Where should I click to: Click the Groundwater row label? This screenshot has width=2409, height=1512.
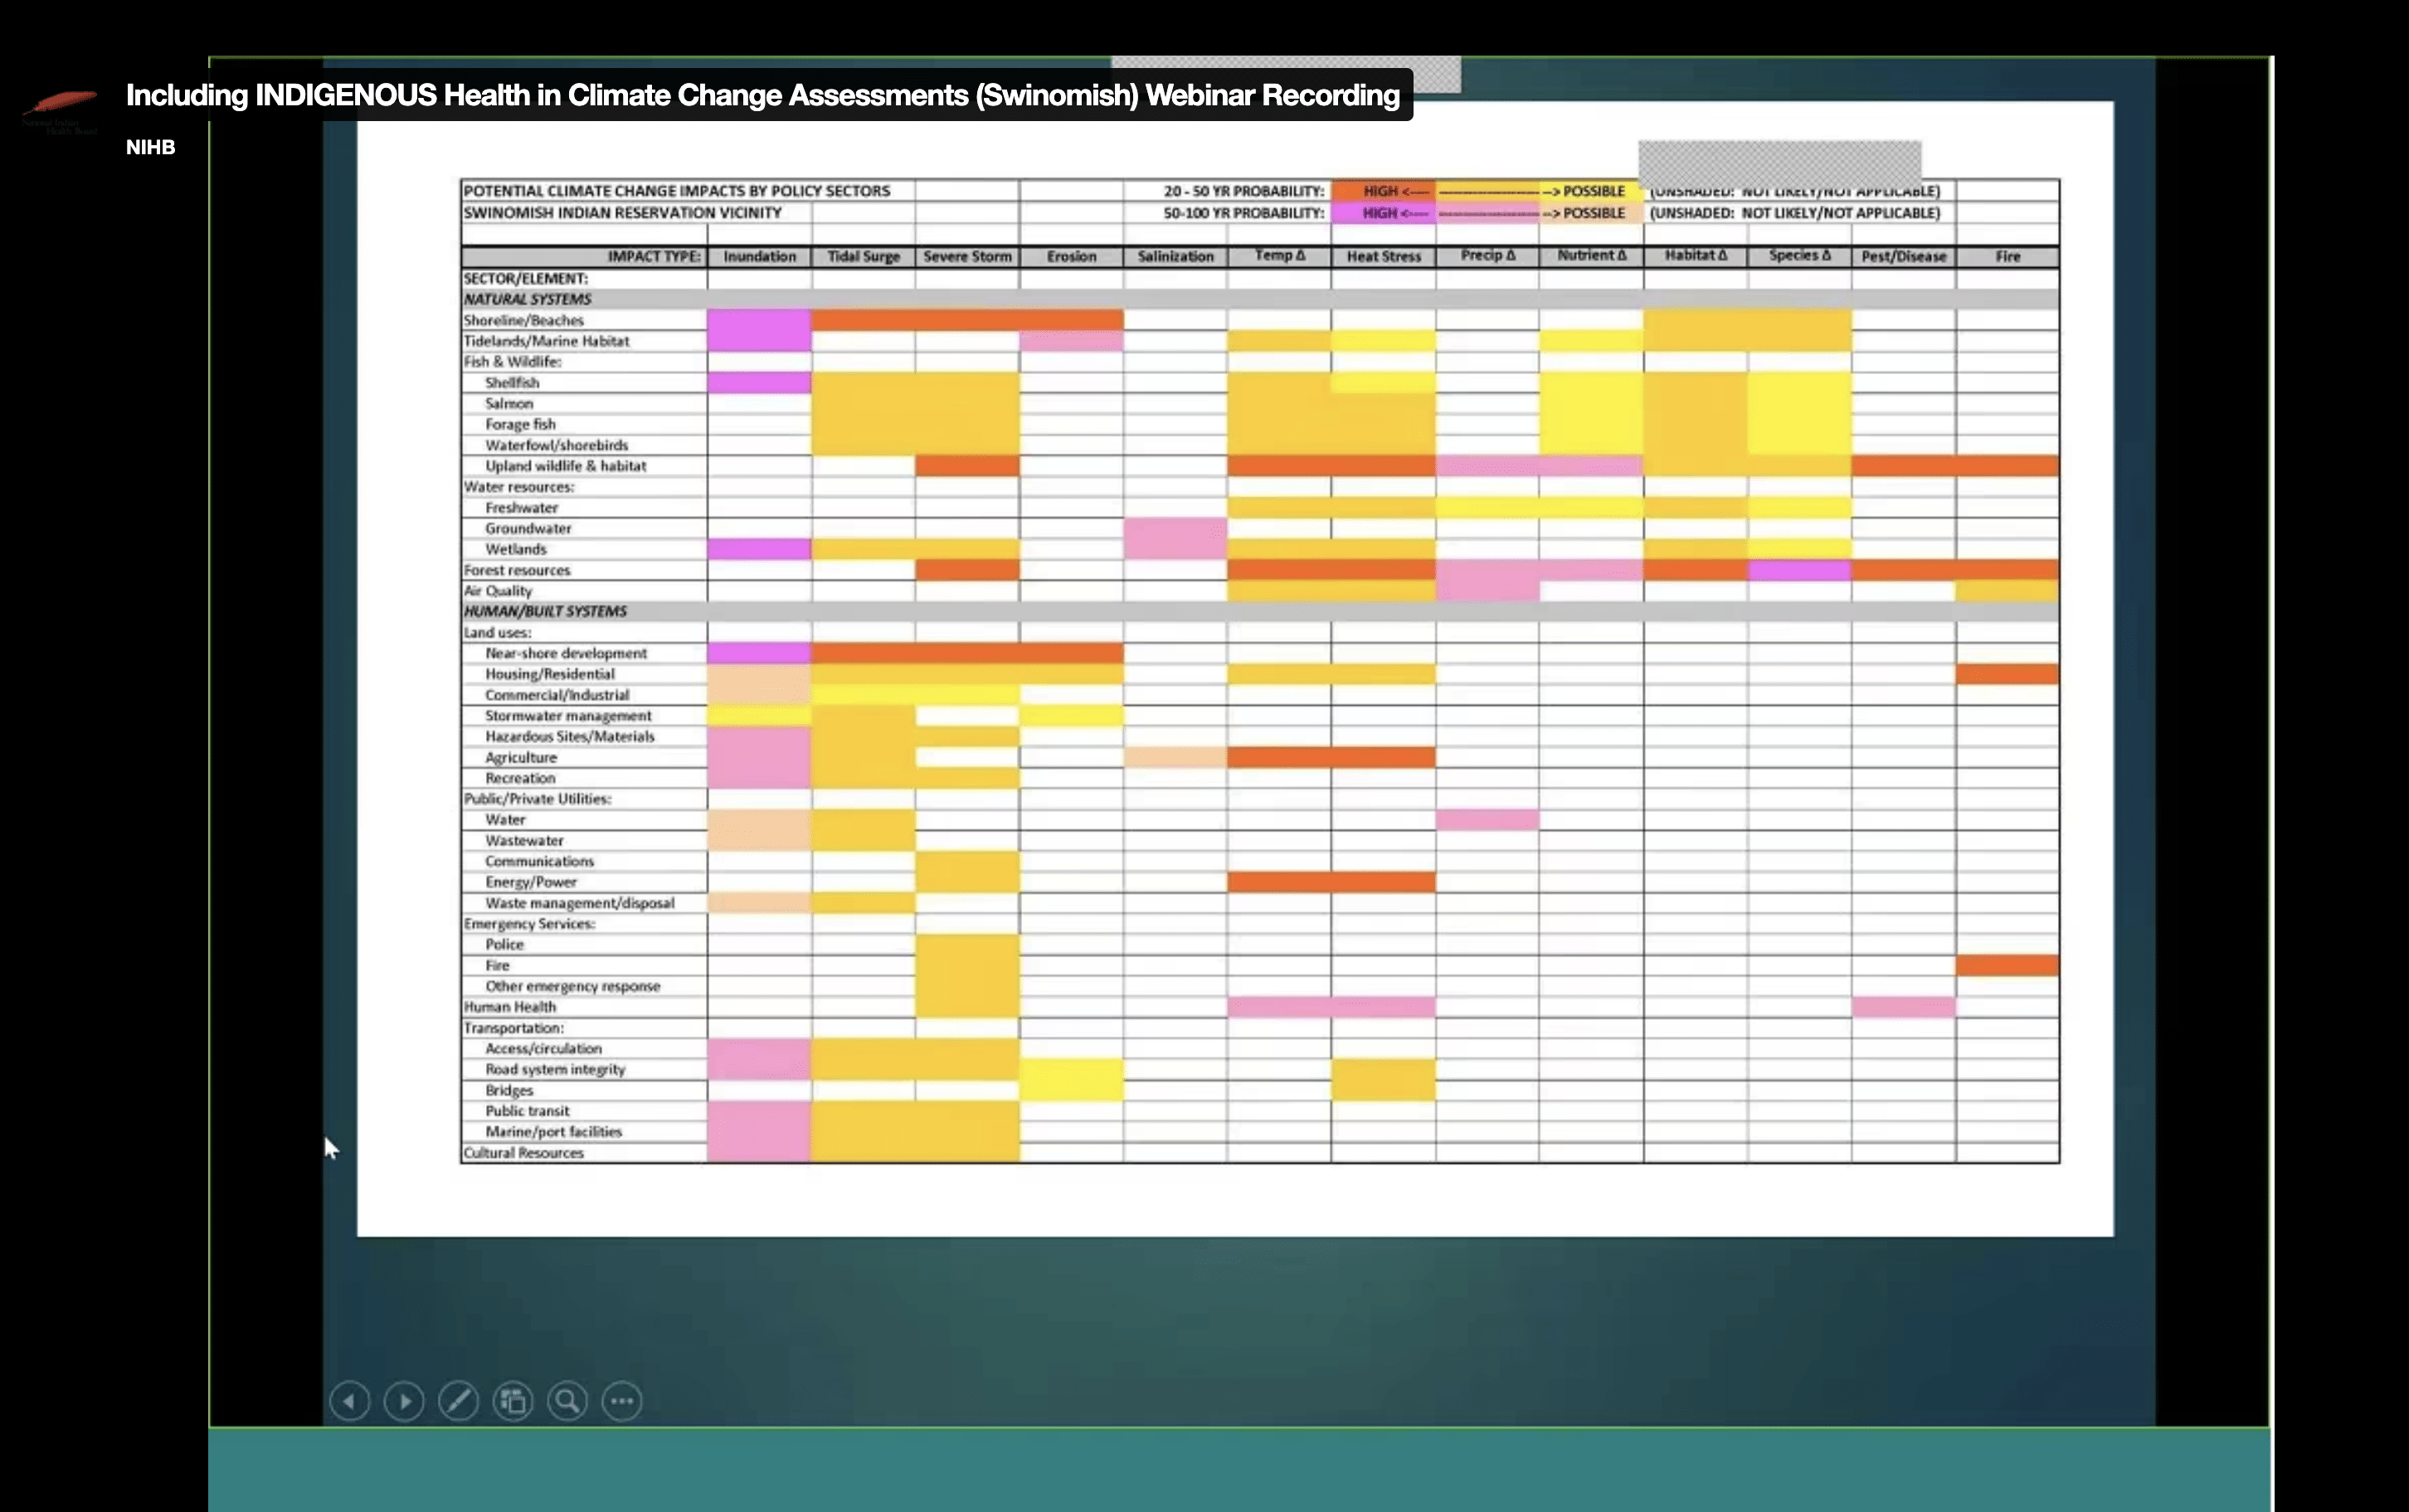tap(528, 528)
